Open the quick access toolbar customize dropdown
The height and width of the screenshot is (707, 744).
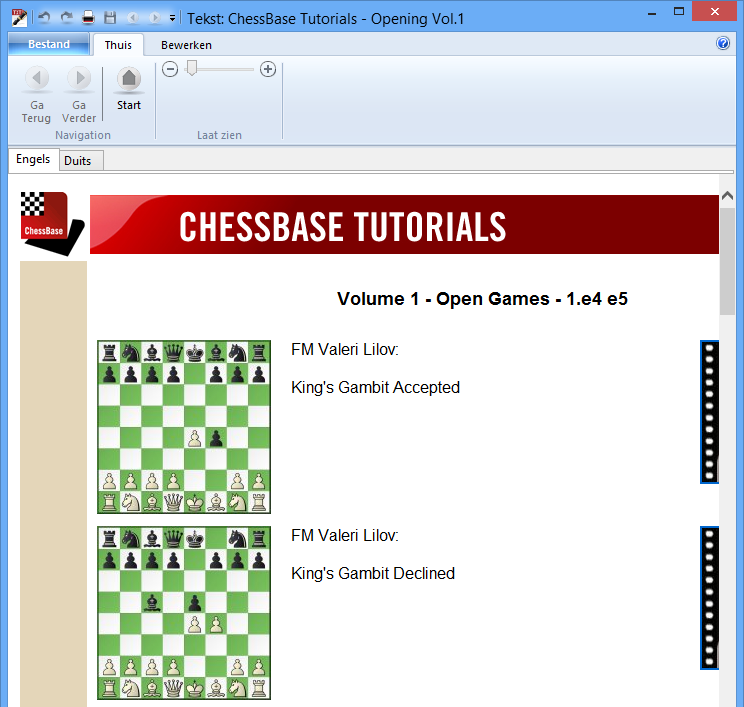[x=172, y=19]
